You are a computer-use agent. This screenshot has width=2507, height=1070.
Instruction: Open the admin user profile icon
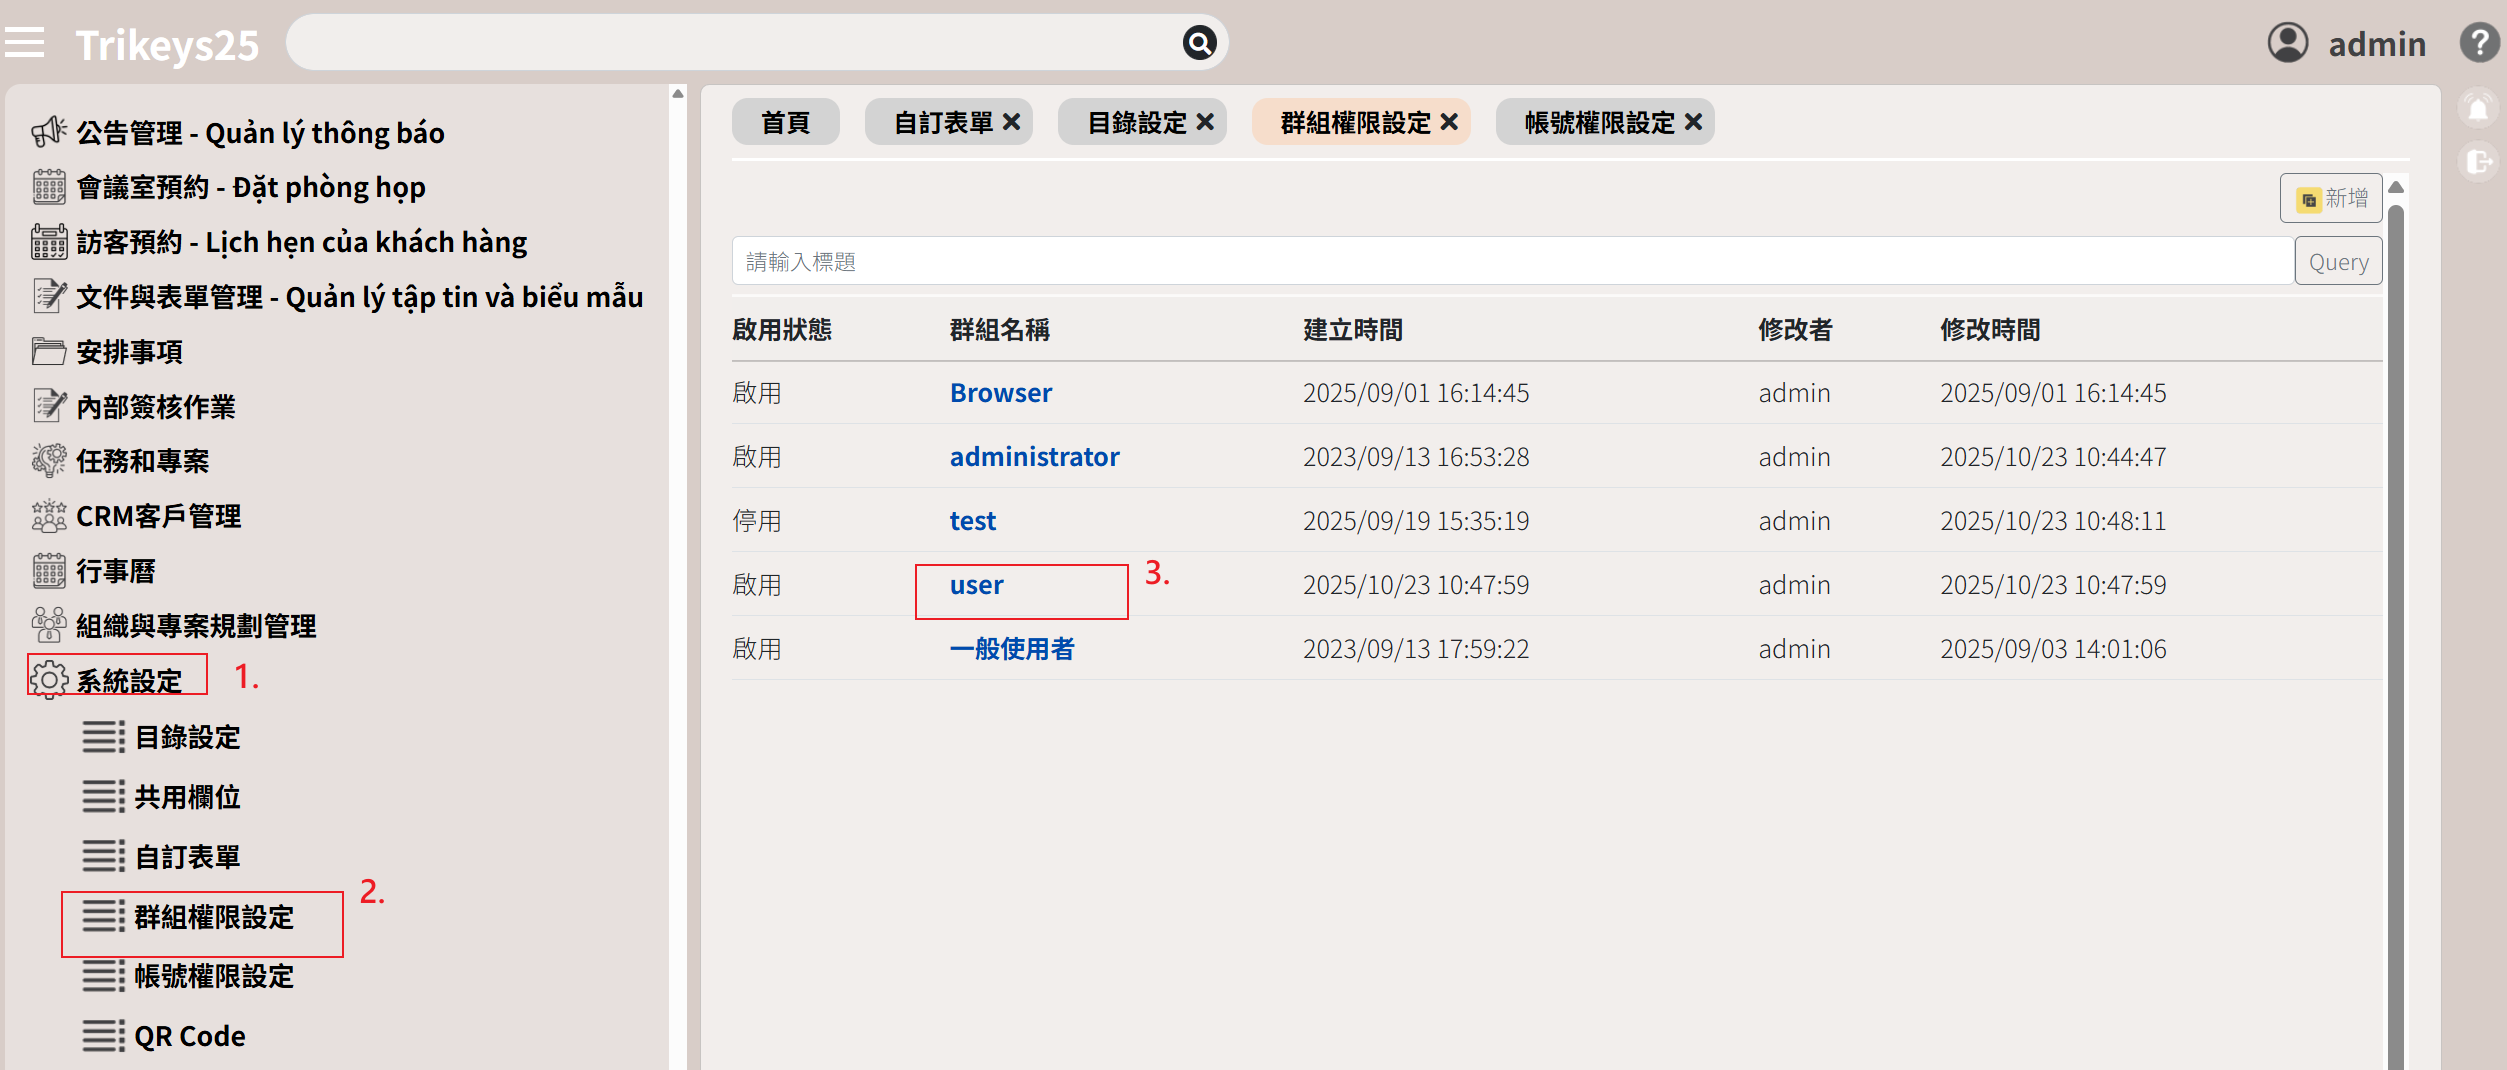click(x=2287, y=43)
